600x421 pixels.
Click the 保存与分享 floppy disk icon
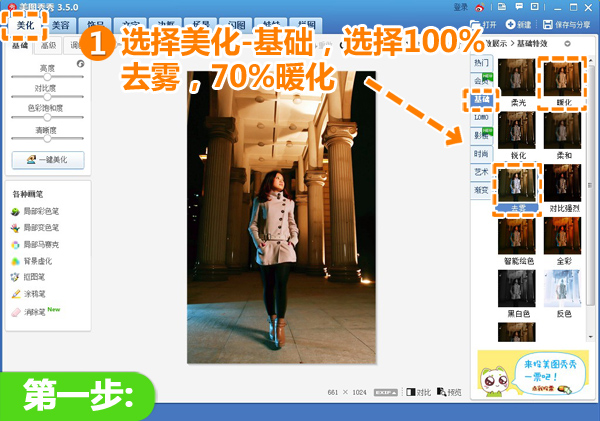pos(548,24)
